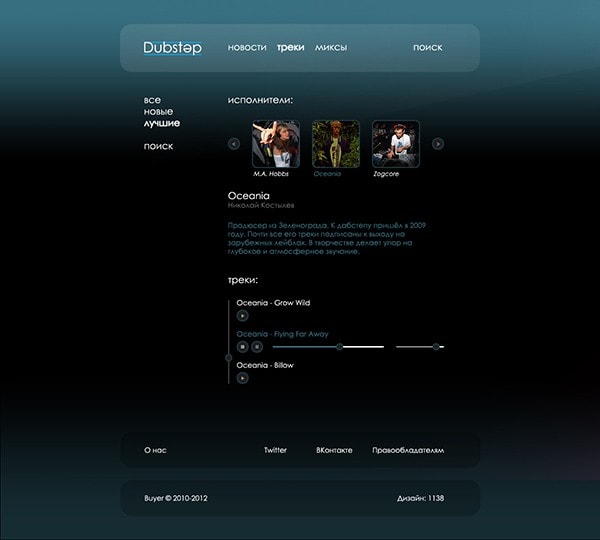The height and width of the screenshot is (540, 600).
Task: Select the лучшие filter in sidebar
Action: 161,123
